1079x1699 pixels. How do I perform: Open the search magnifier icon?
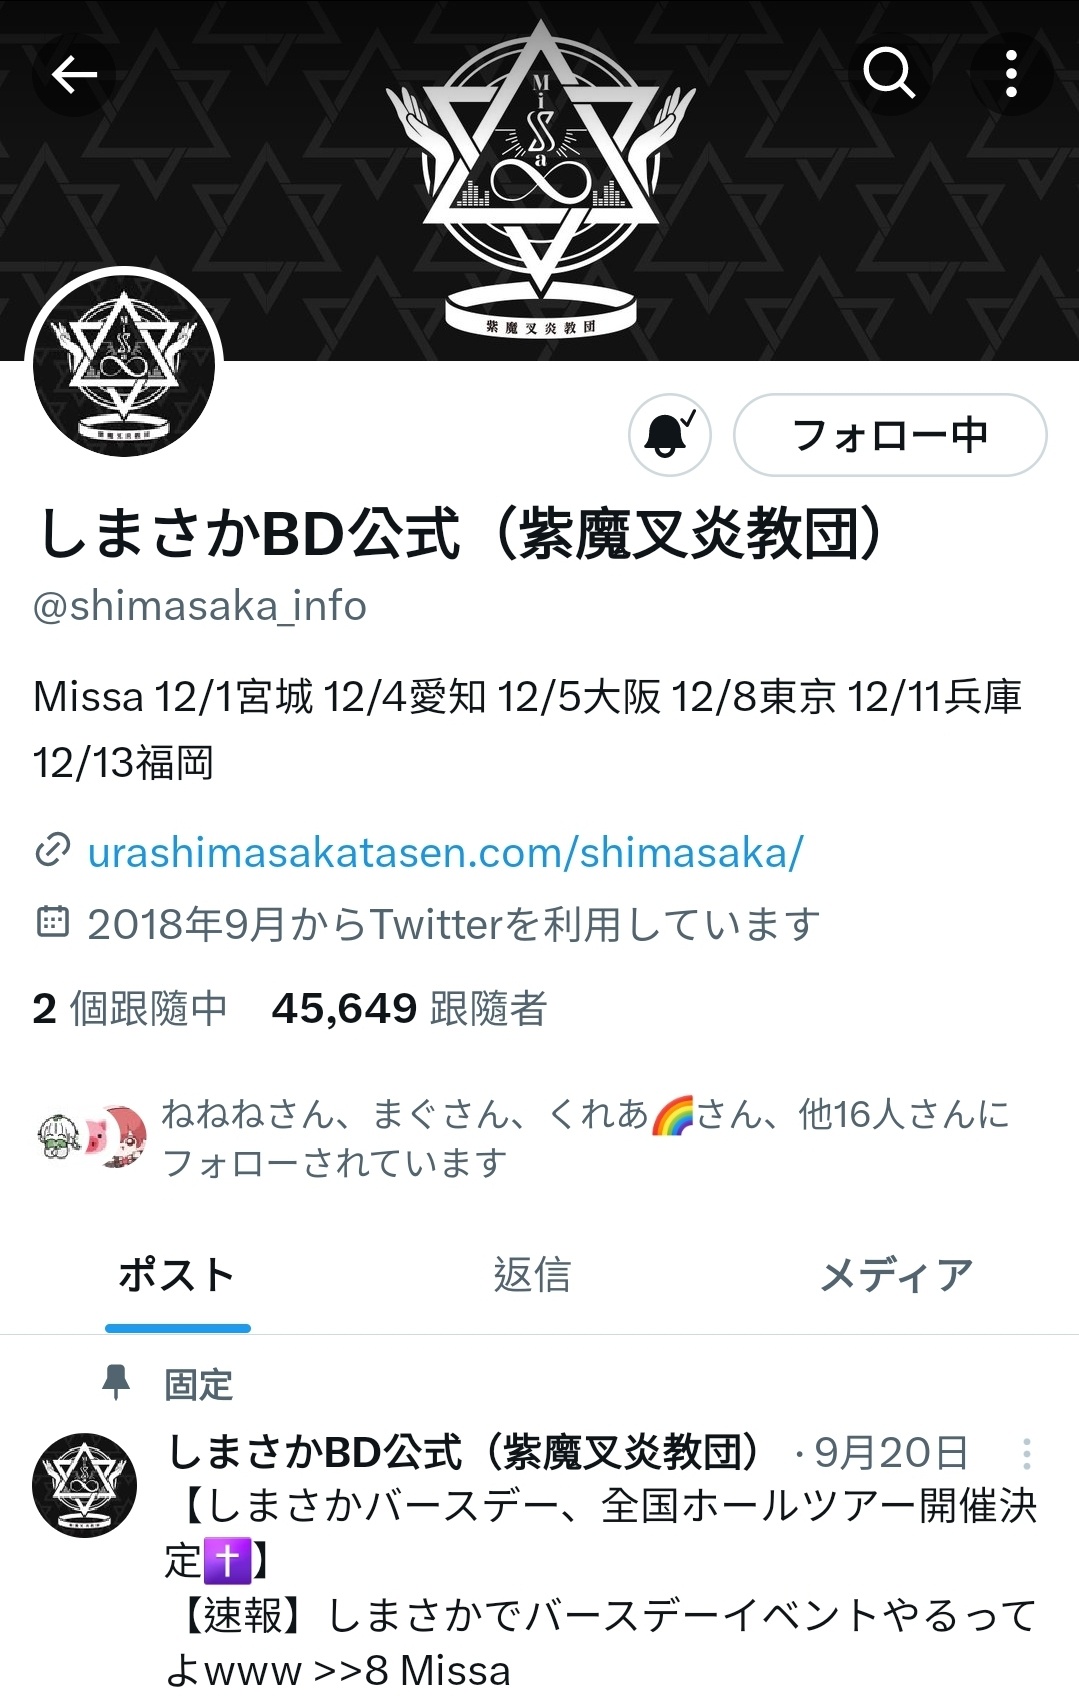click(x=889, y=73)
